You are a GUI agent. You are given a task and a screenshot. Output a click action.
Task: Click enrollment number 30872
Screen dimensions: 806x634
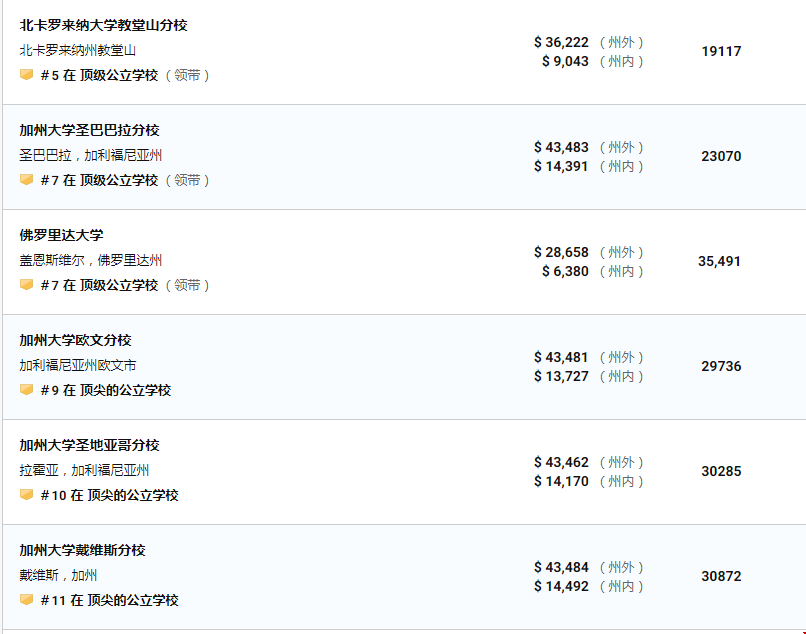click(x=721, y=576)
